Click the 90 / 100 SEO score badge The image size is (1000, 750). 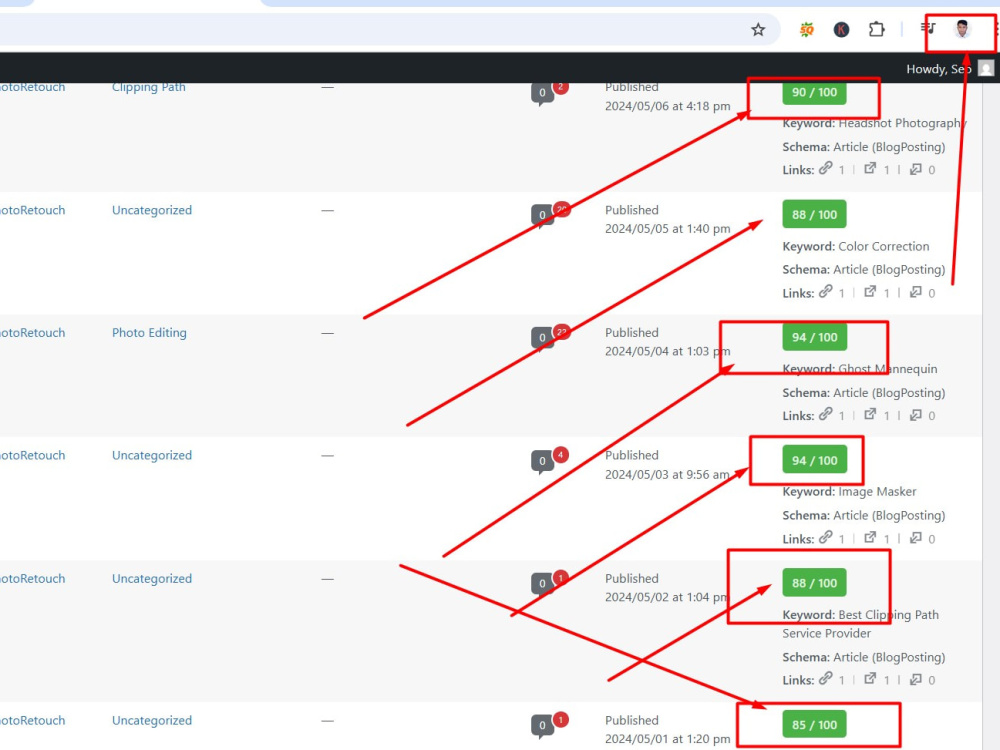pos(814,92)
